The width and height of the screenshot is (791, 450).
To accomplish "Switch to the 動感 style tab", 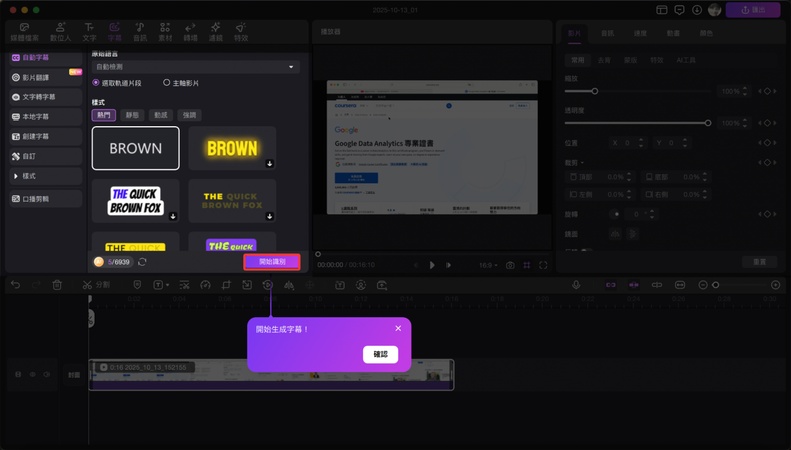I will 162,115.
